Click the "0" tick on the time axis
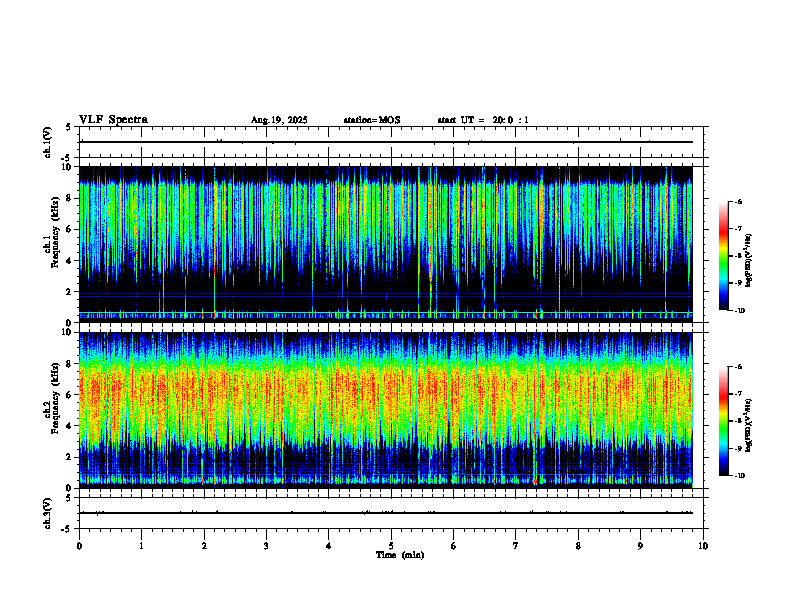The width and height of the screenshot is (792, 612). (x=79, y=546)
